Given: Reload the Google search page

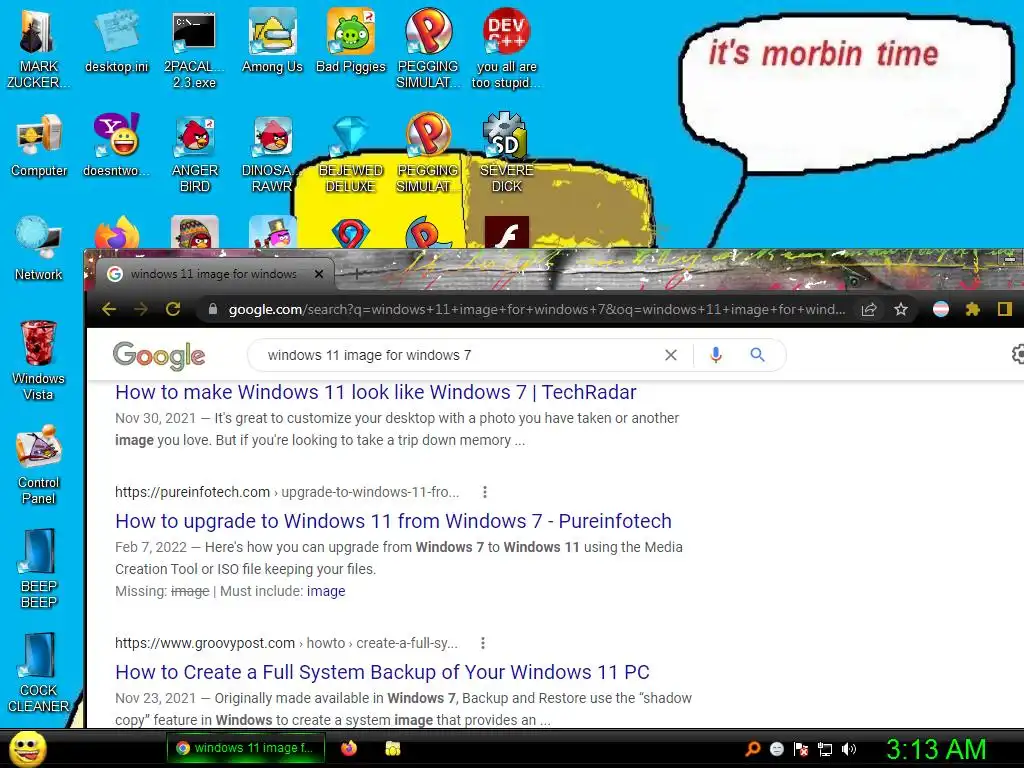Looking at the screenshot, I should (x=173, y=309).
